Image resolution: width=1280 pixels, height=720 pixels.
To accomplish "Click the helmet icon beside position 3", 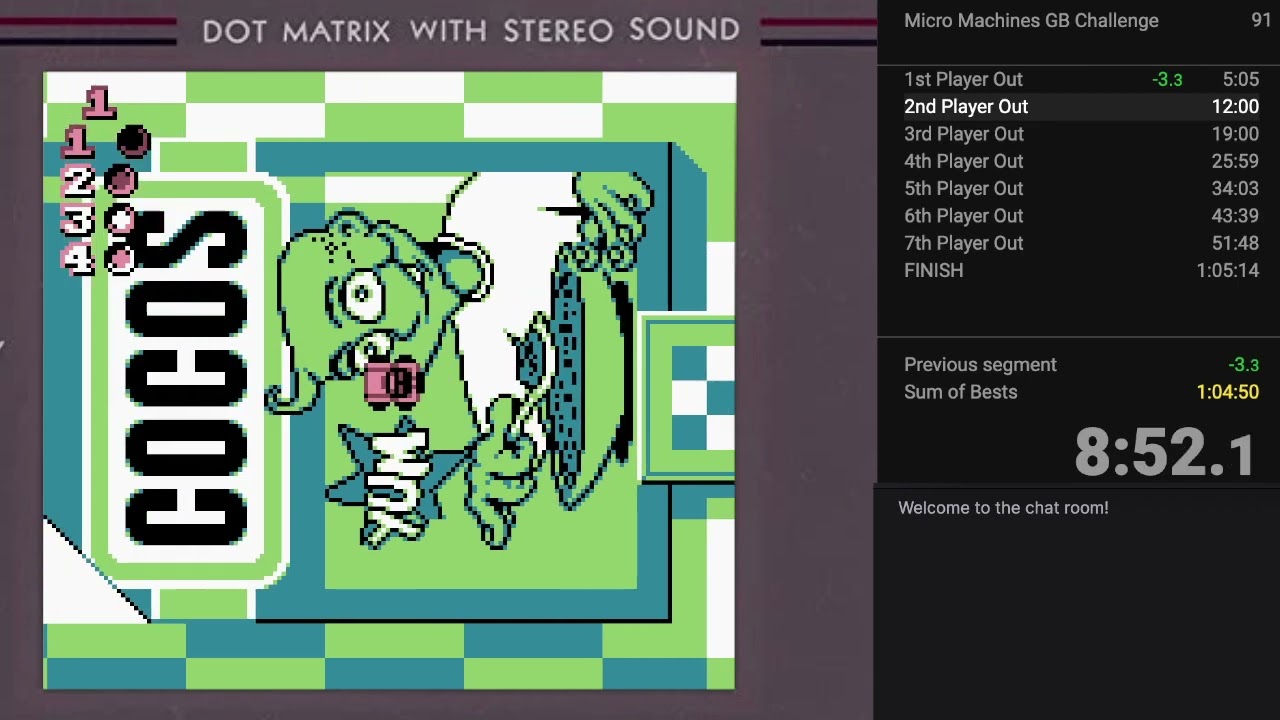I will coord(121,220).
